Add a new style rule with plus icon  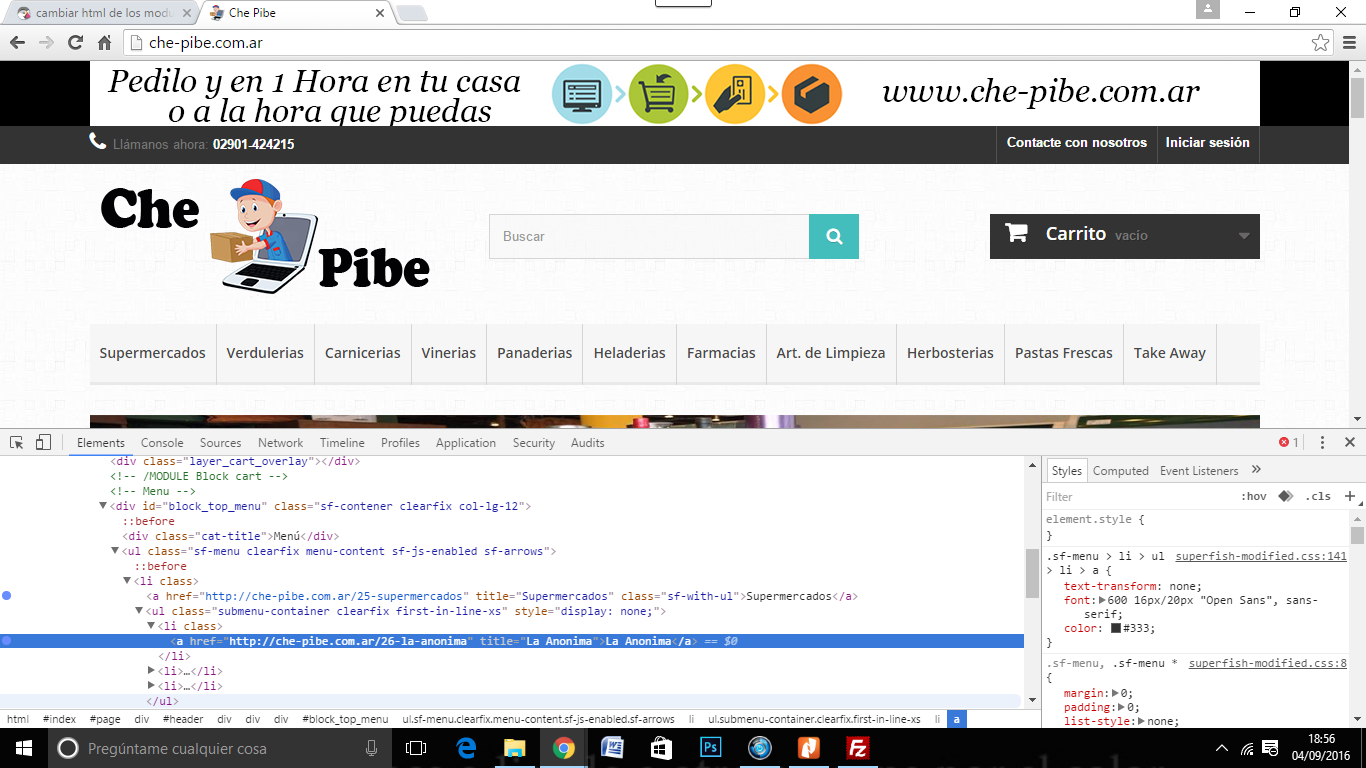click(x=1349, y=496)
